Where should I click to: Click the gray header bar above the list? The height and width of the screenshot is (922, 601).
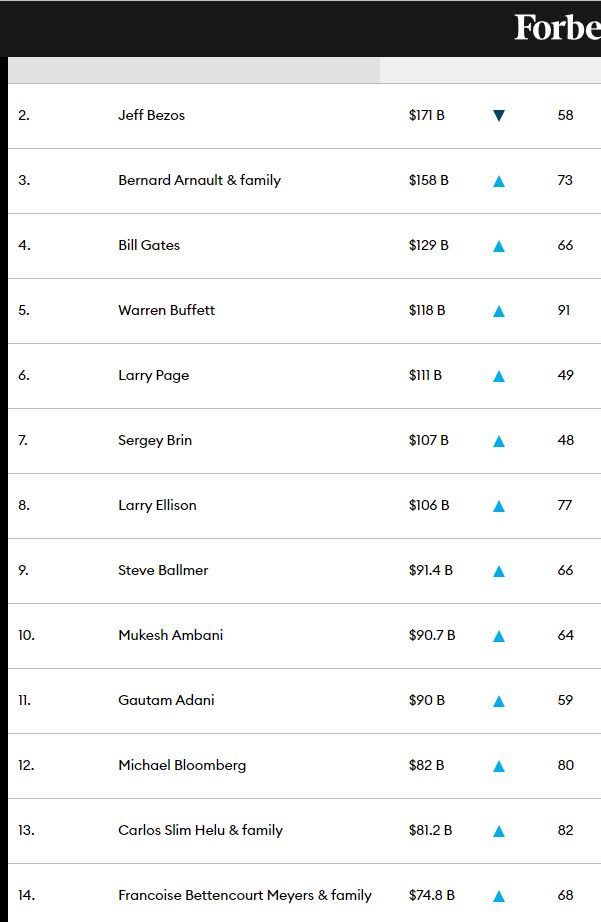[194, 70]
